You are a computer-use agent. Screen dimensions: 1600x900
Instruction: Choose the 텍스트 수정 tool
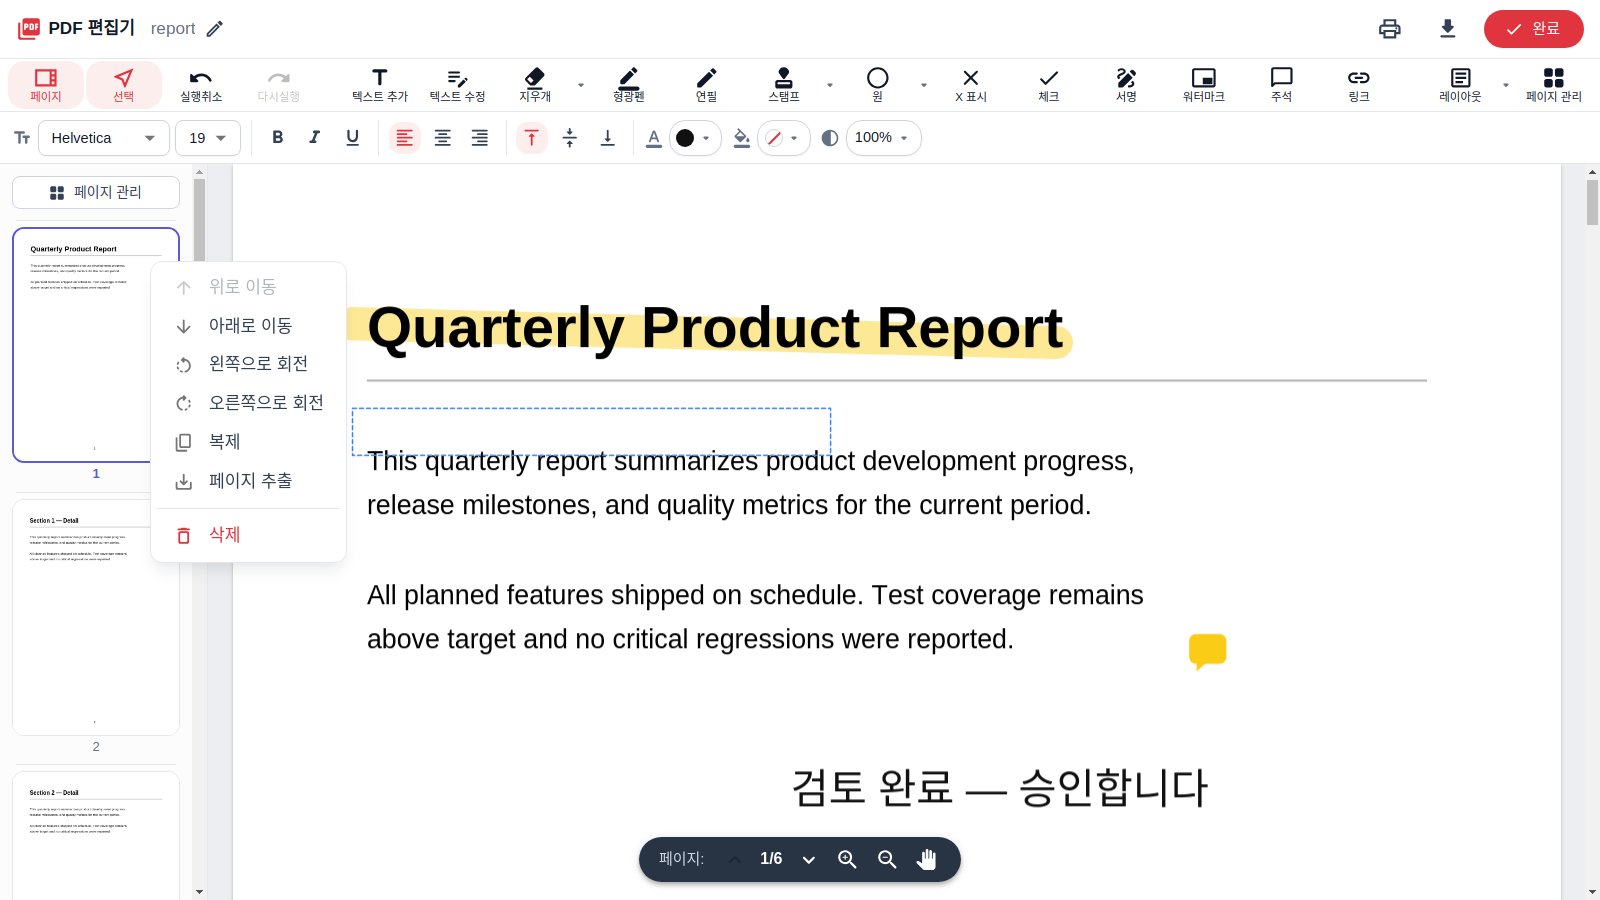pos(457,85)
